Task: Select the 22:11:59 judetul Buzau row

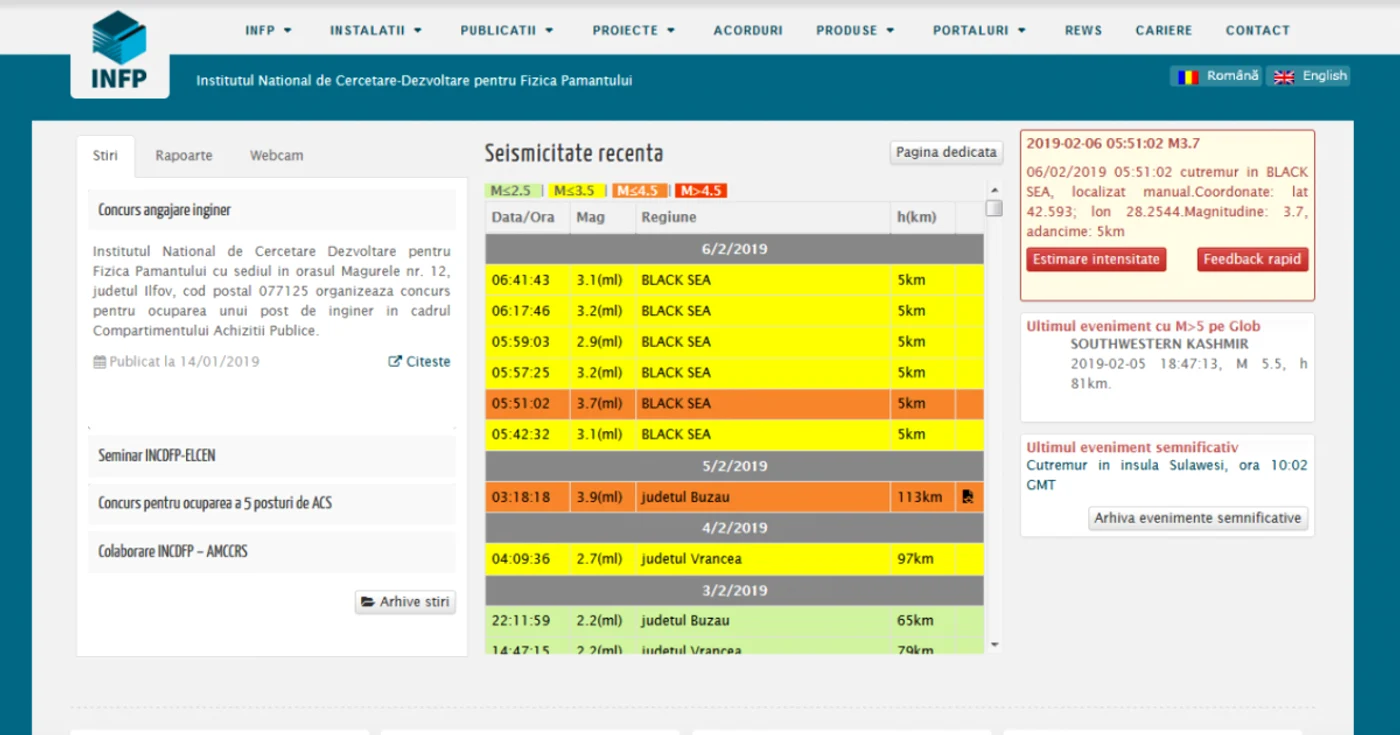Action: [735, 621]
